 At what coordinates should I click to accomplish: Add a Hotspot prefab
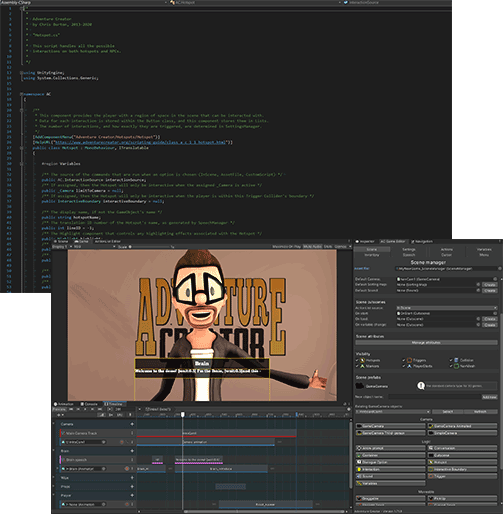point(462,462)
